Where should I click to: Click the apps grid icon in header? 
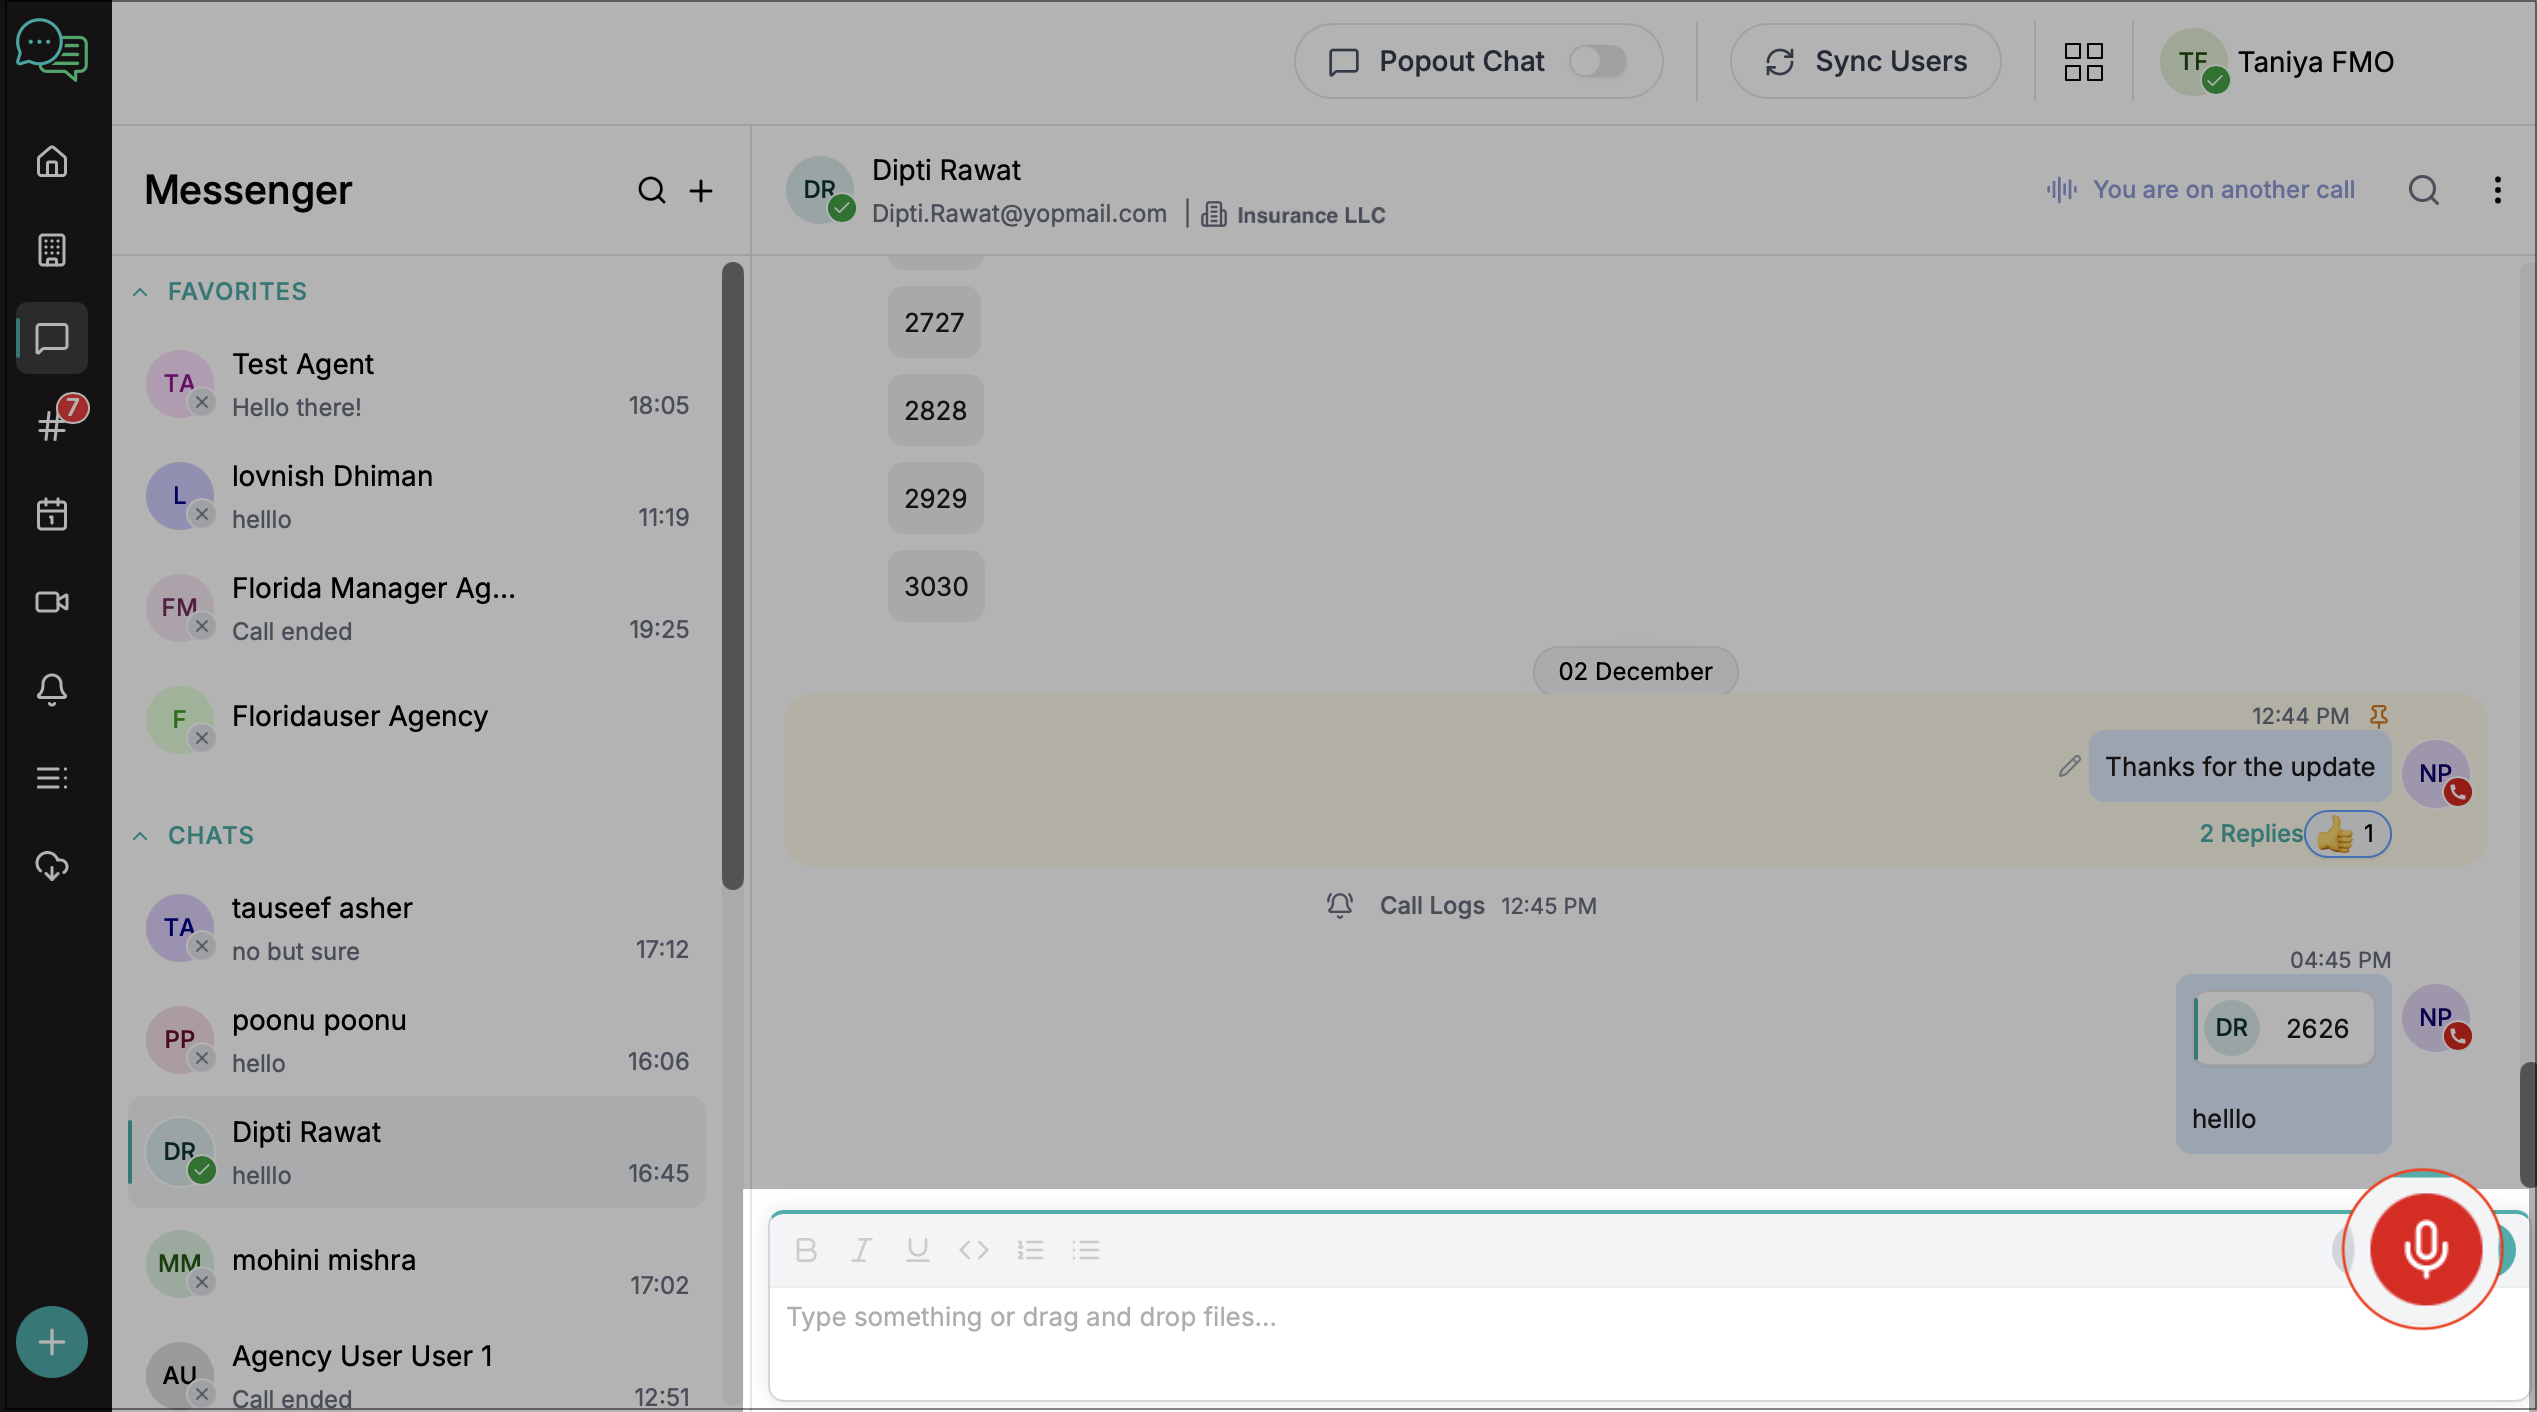coord(2083,62)
